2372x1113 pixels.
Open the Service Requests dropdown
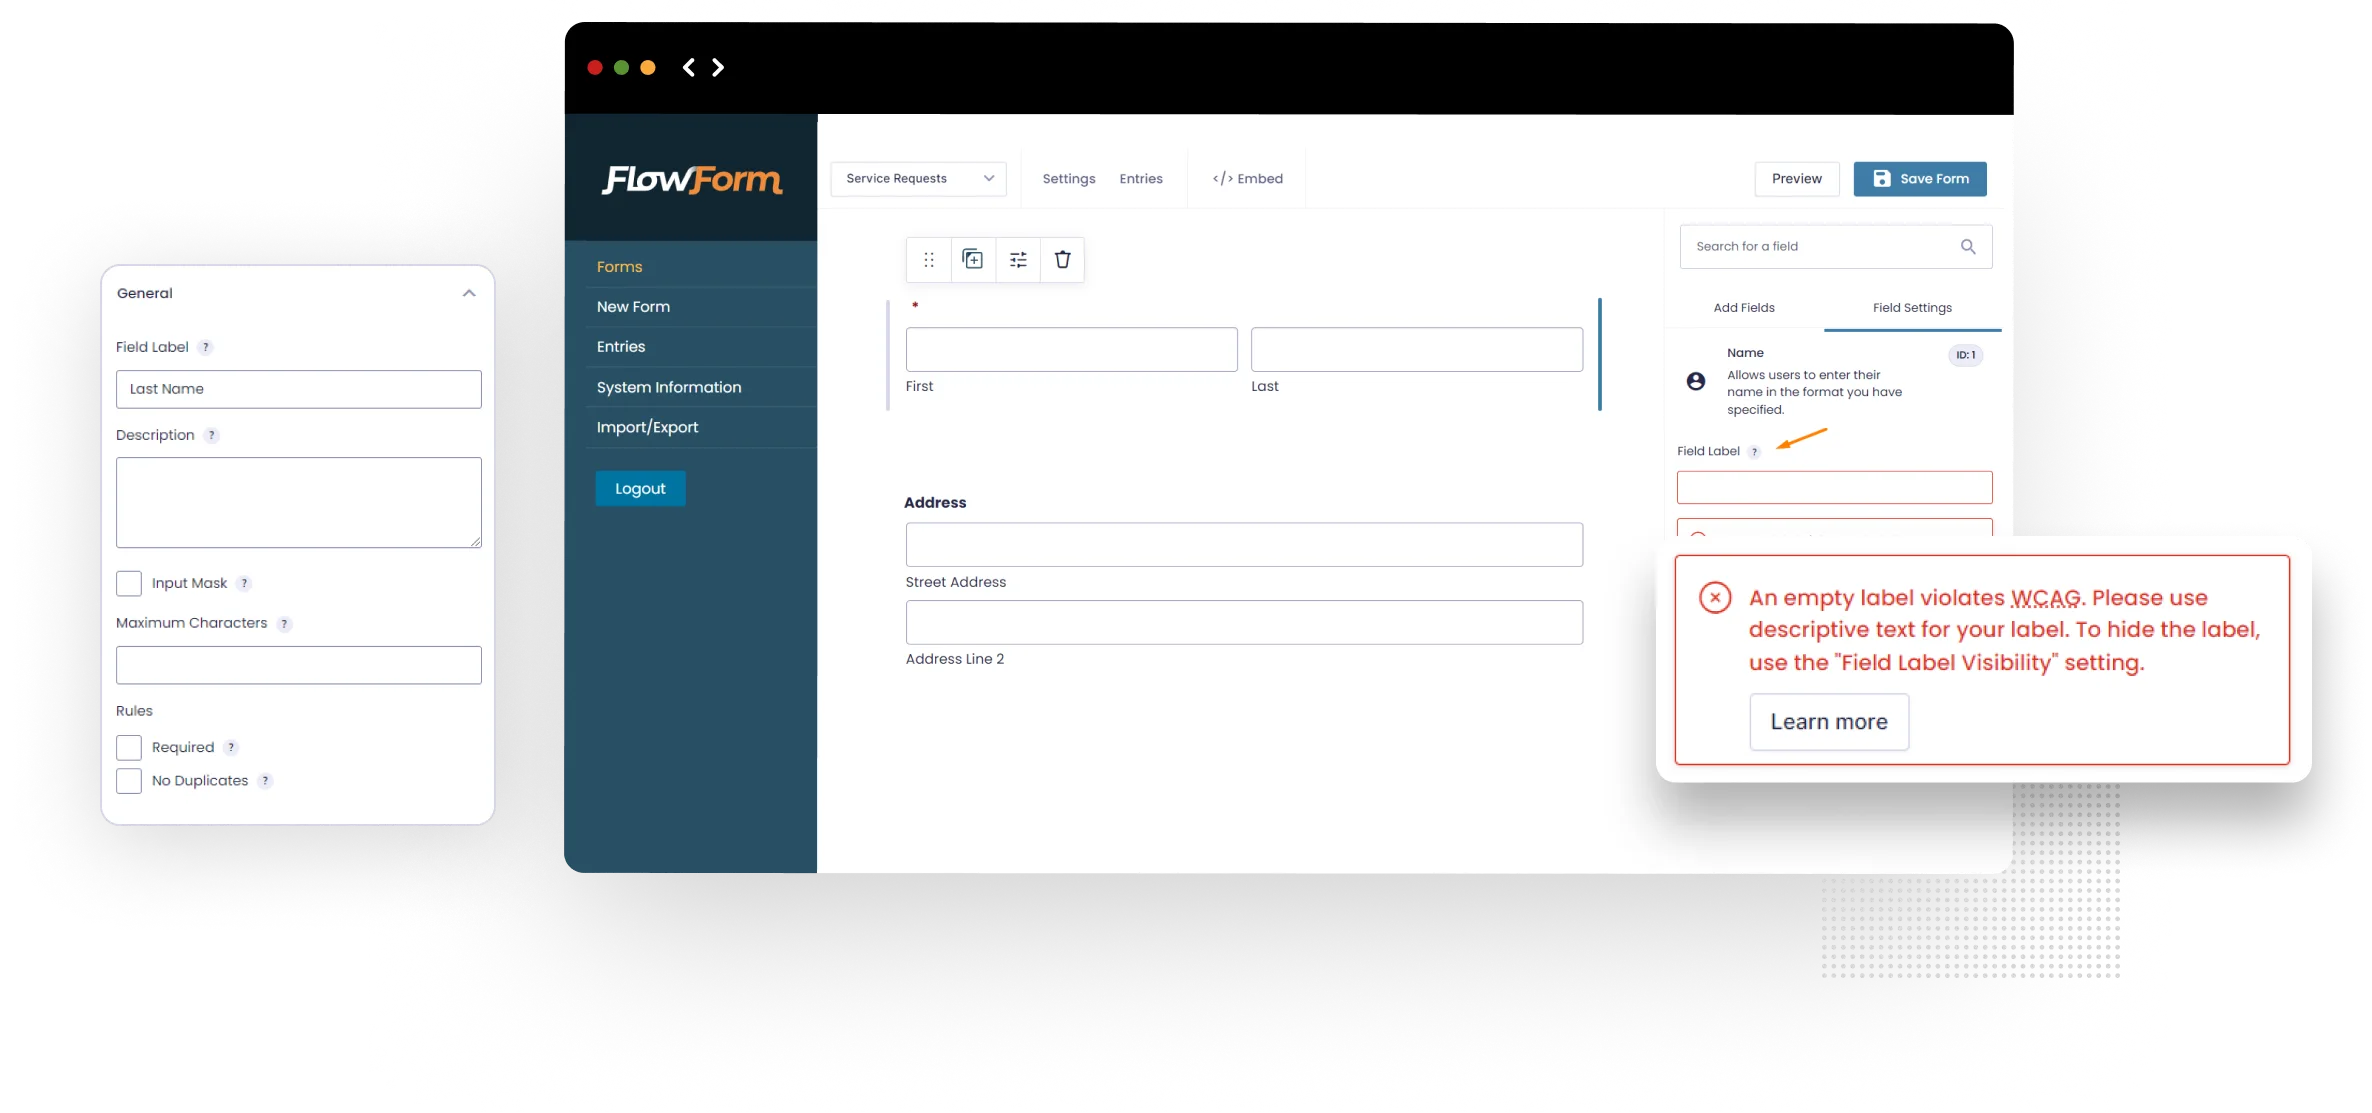click(918, 179)
